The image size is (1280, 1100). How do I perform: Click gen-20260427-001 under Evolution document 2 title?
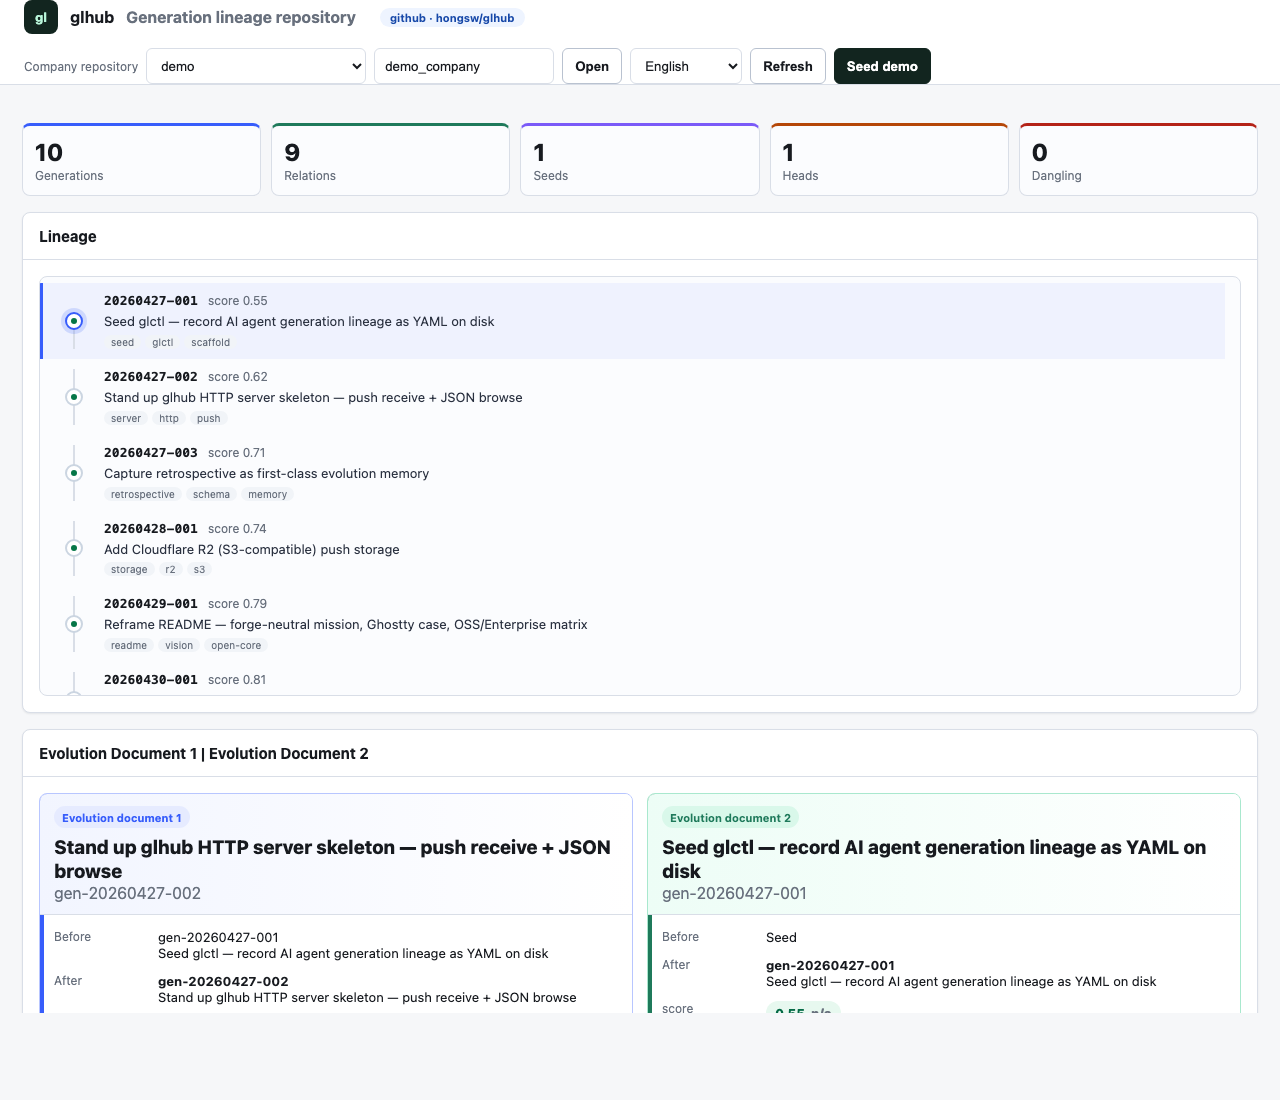coord(734,893)
